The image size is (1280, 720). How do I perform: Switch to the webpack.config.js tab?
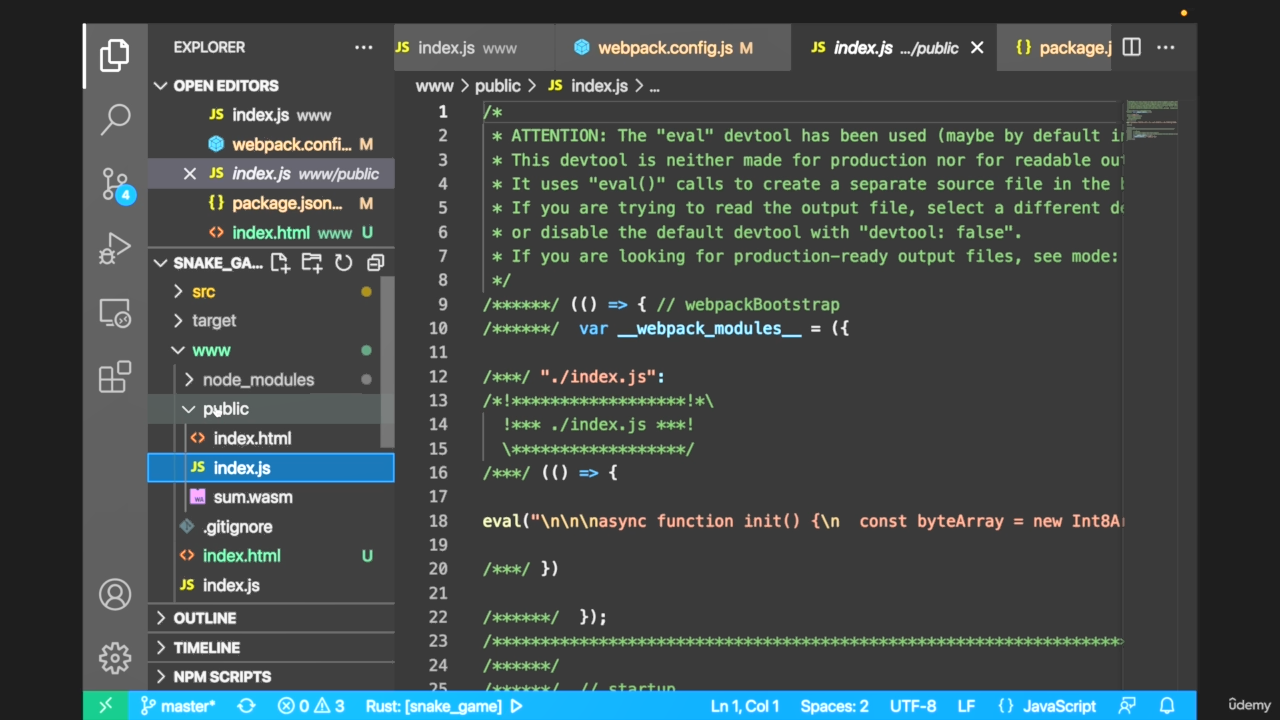[x=674, y=47]
